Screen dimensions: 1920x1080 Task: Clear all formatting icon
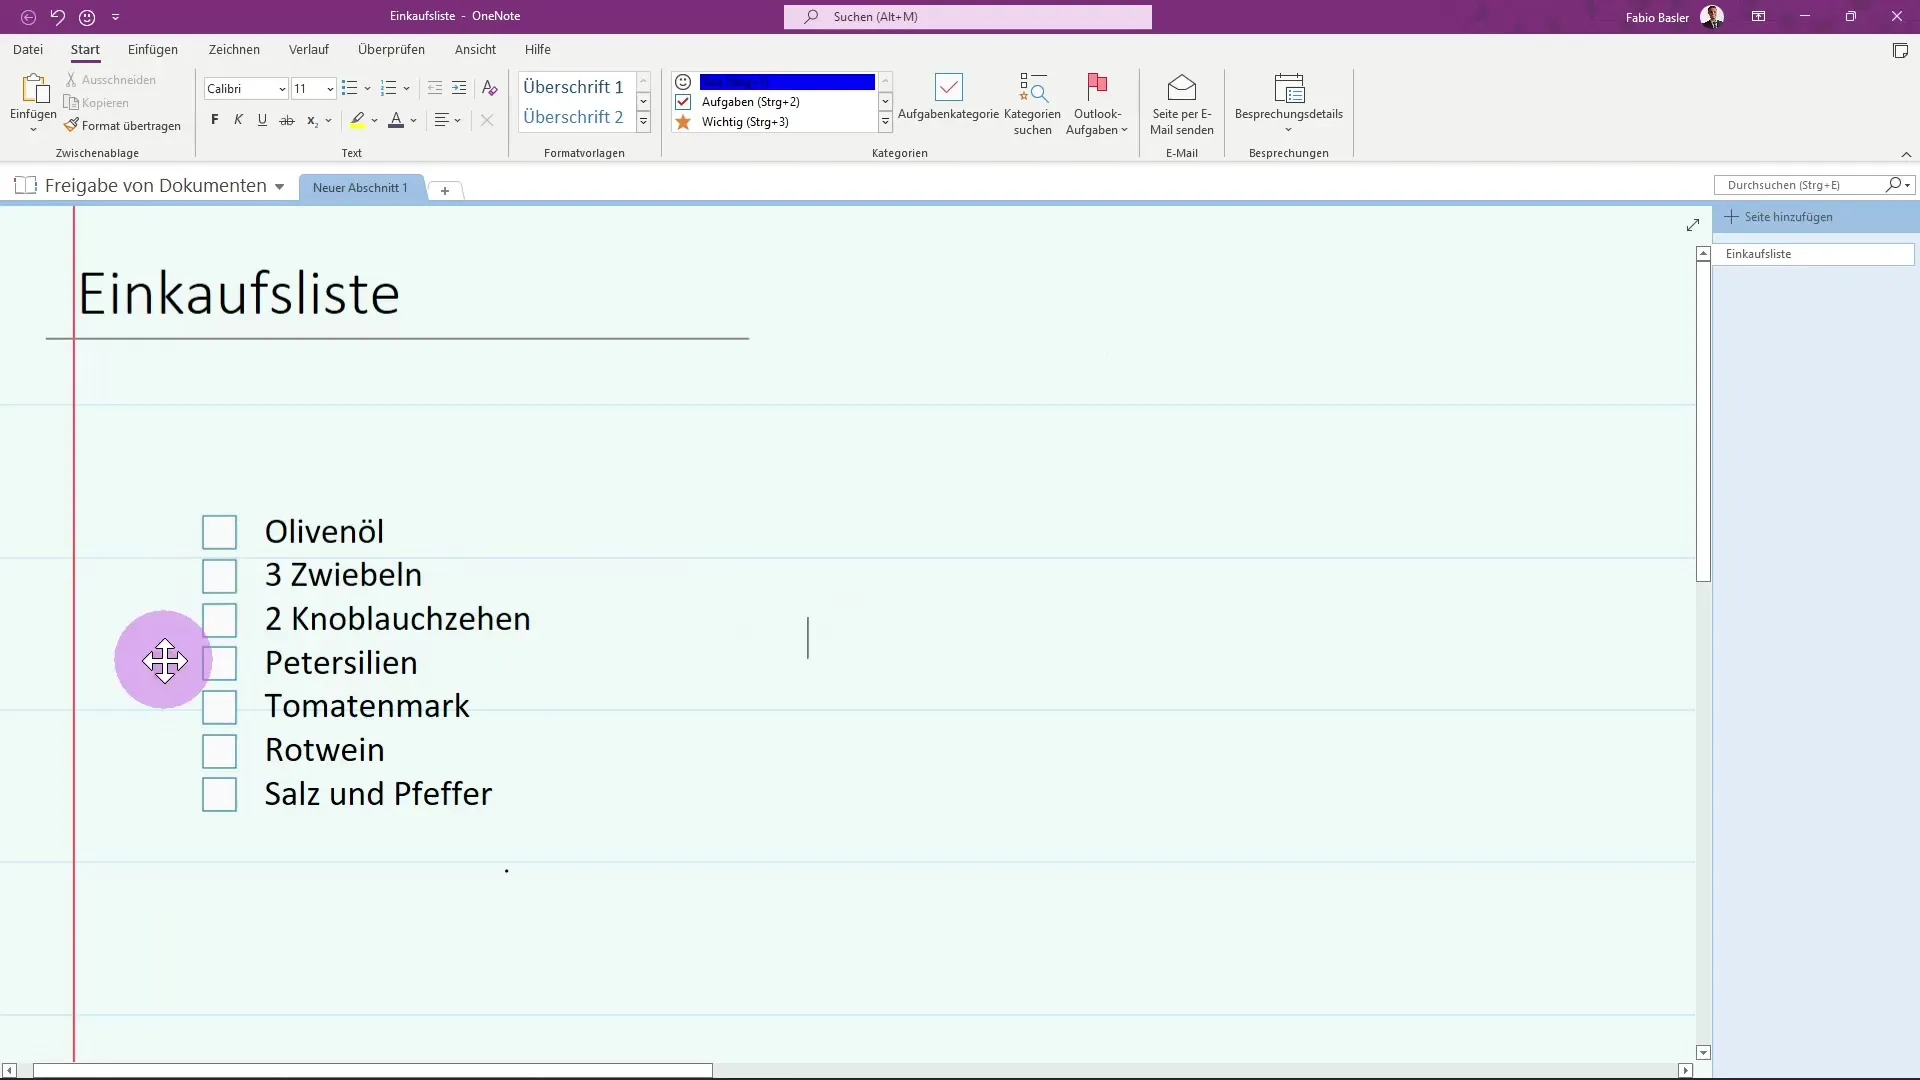coord(489,89)
